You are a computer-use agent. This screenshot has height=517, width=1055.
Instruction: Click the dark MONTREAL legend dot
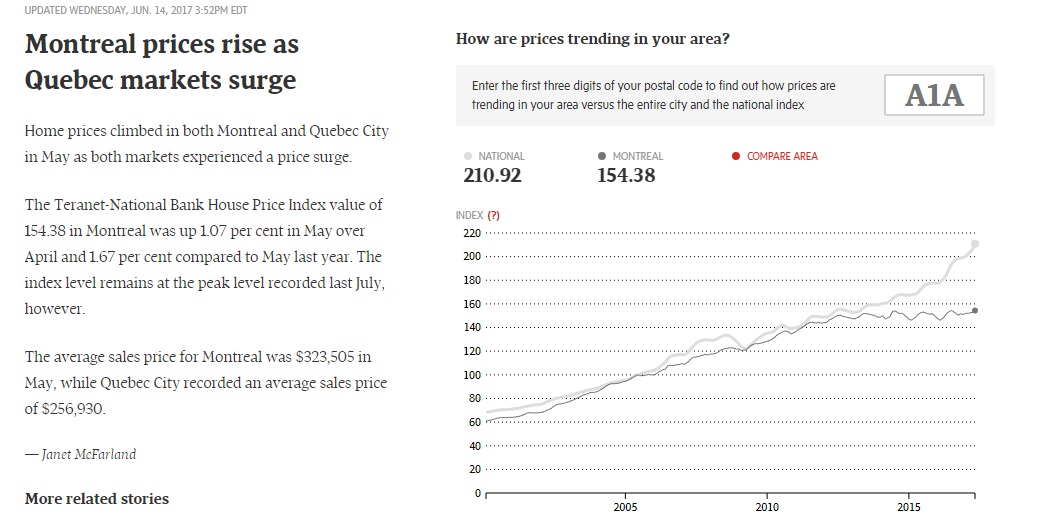[x=601, y=156]
